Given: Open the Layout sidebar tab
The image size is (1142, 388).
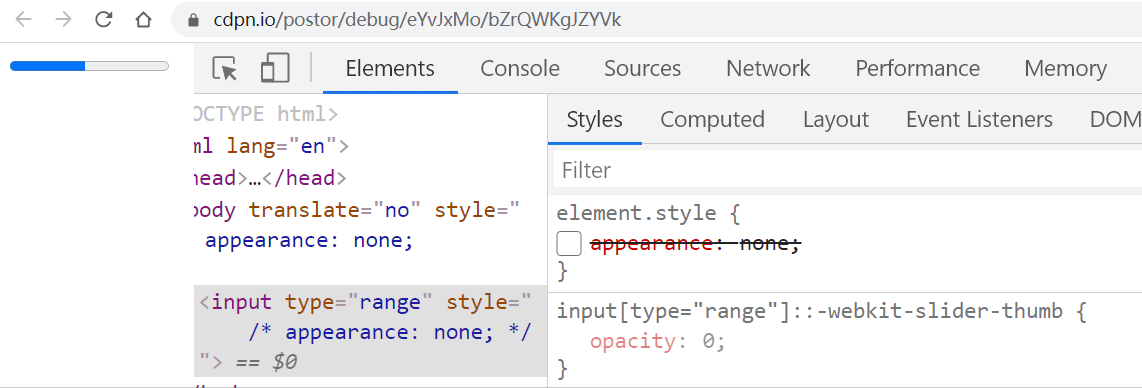Looking at the screenshot, I should tap(836, 119).
